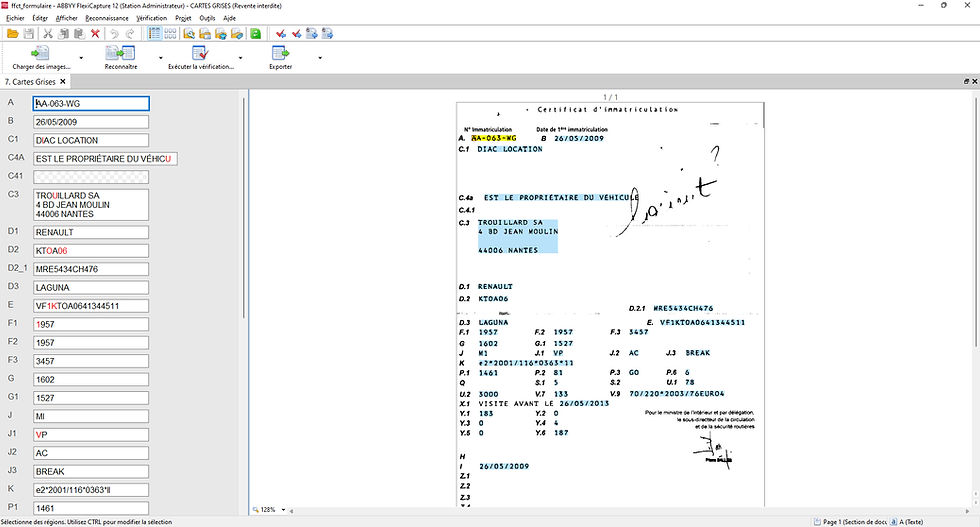
Task: Click the field panel vertical scrollbar
Action: pos(243,206)
